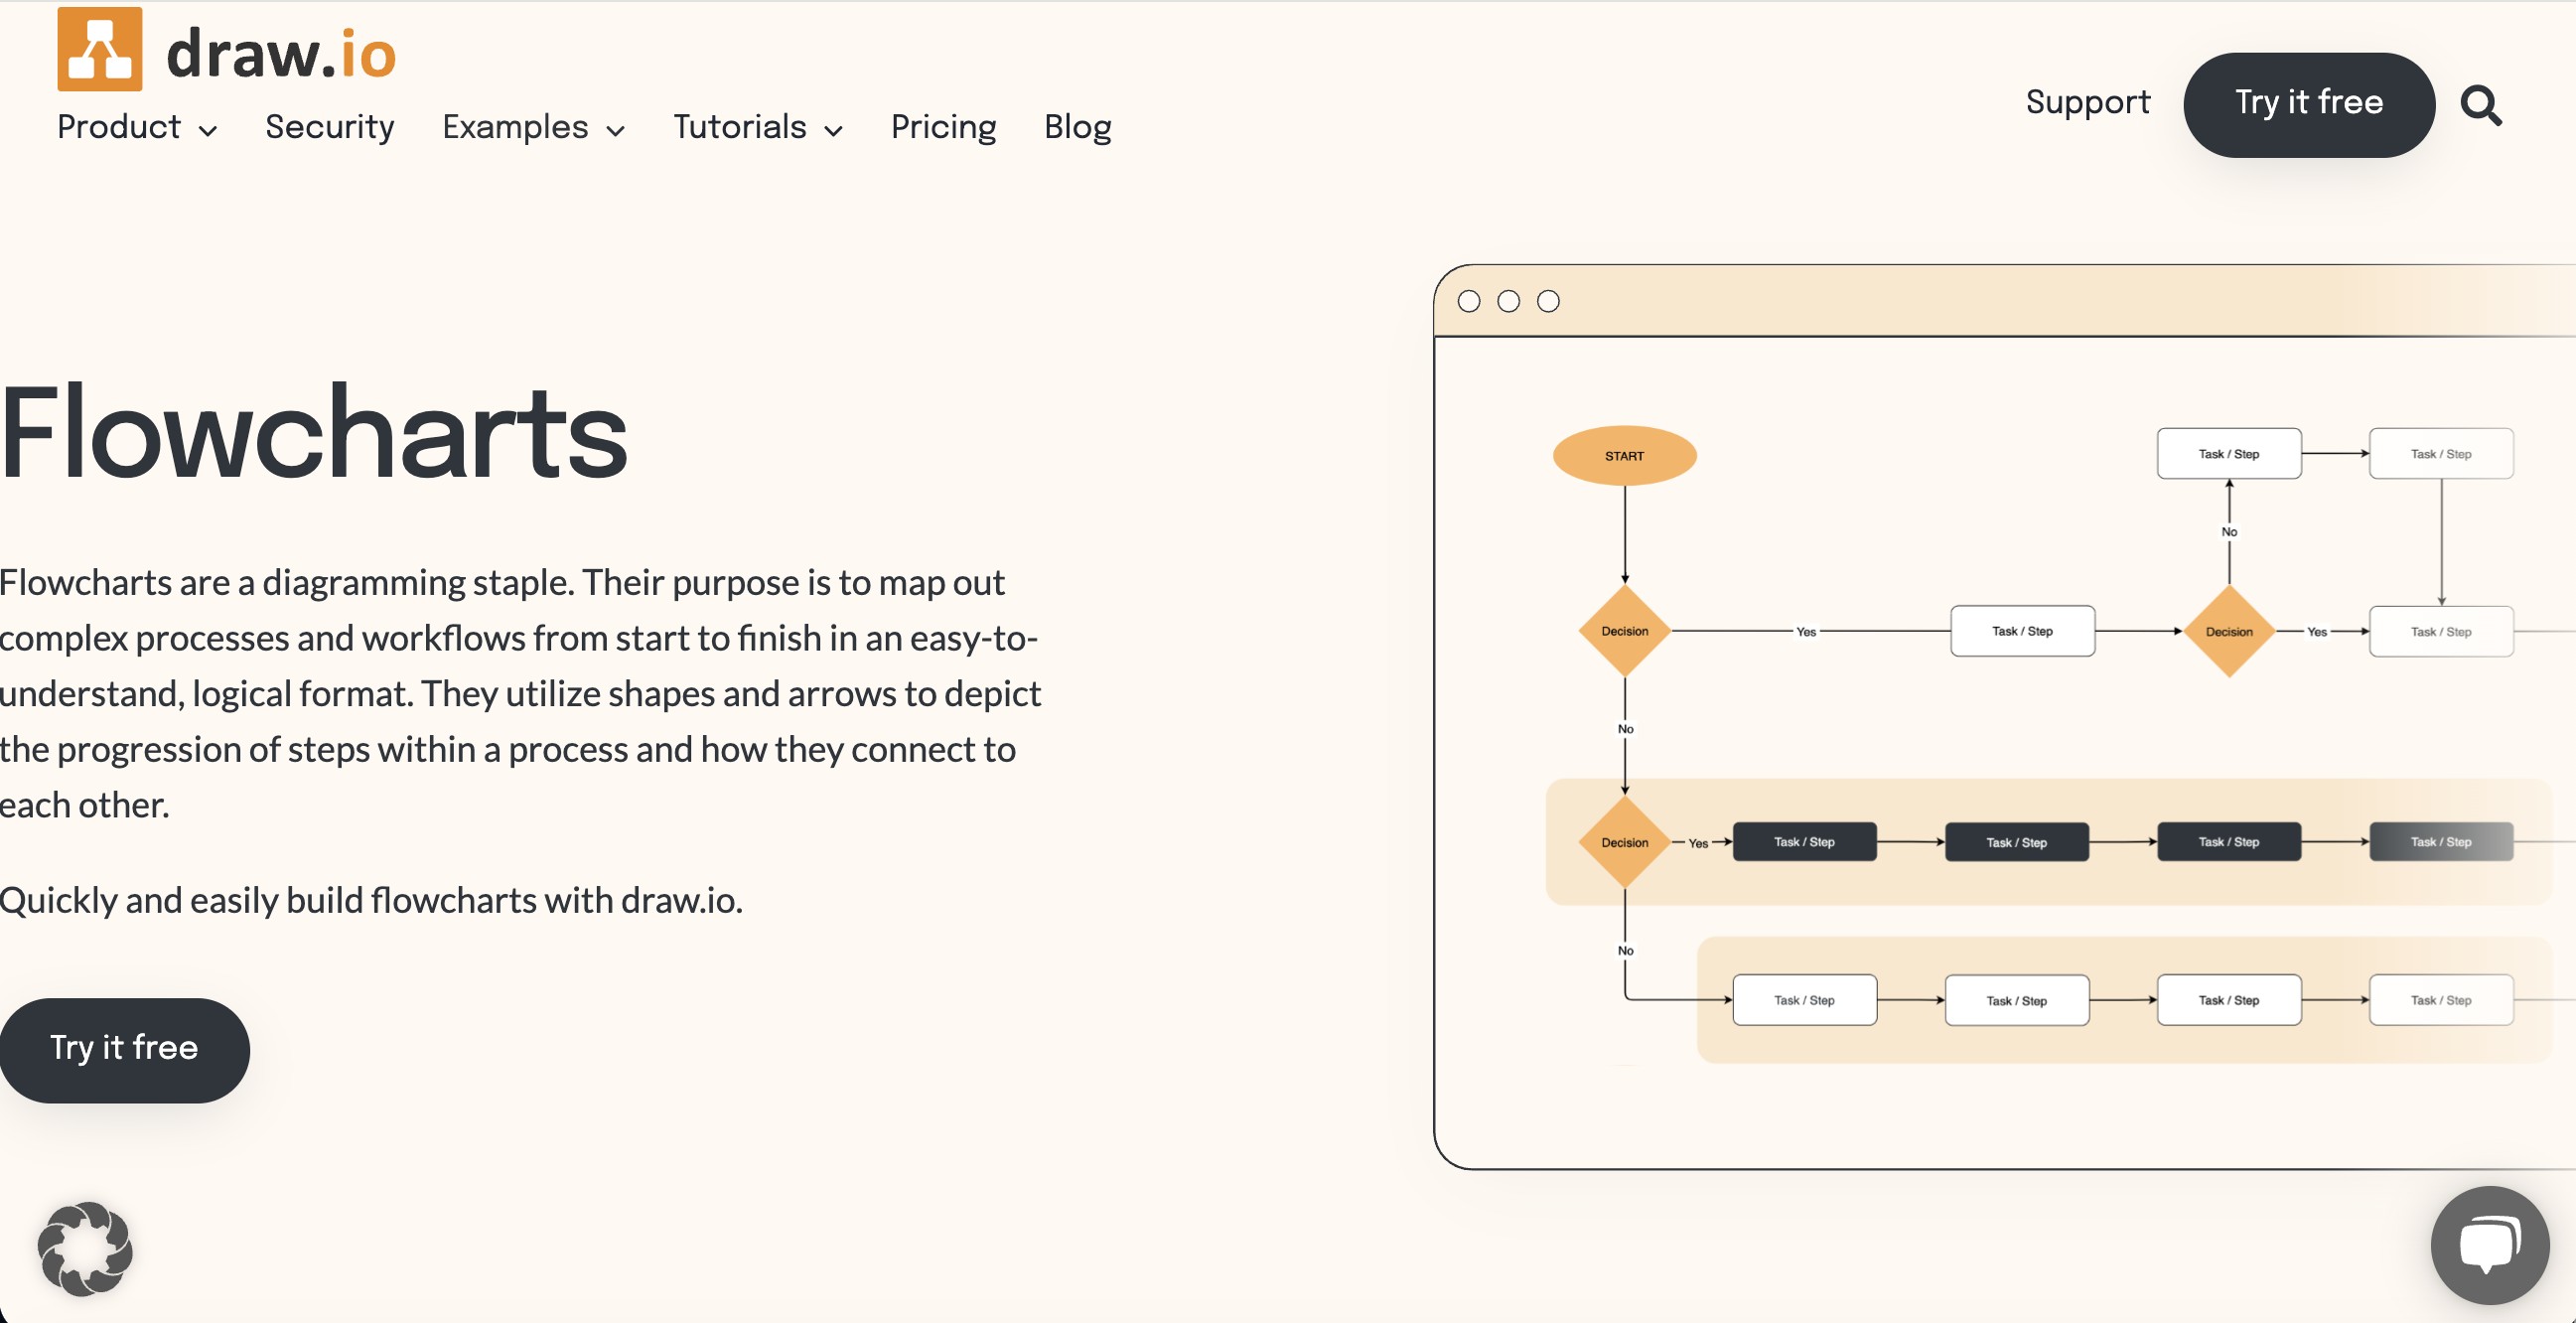
Task: Click Try it free below the description
Action: (x=124, y=1049)
